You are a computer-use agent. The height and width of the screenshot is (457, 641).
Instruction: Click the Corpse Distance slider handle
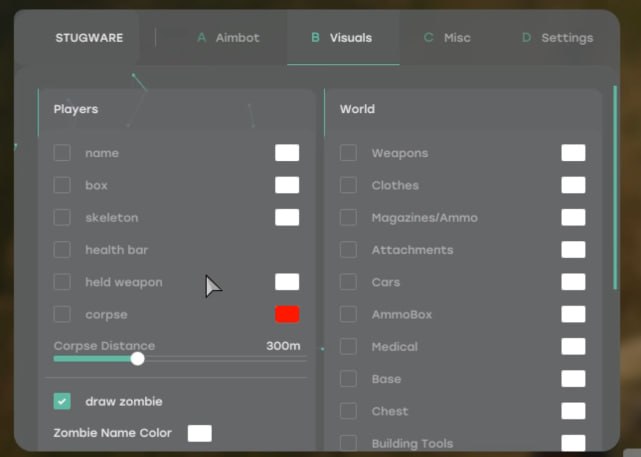click(x=138, y=359)
